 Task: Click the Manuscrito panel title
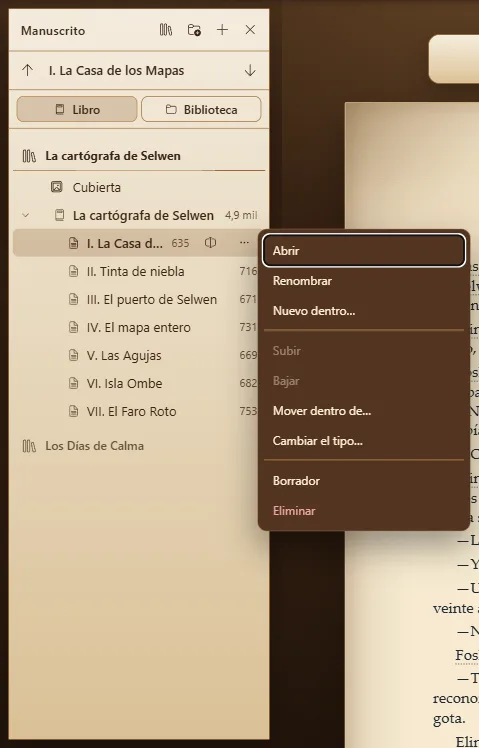pos(53,31)
